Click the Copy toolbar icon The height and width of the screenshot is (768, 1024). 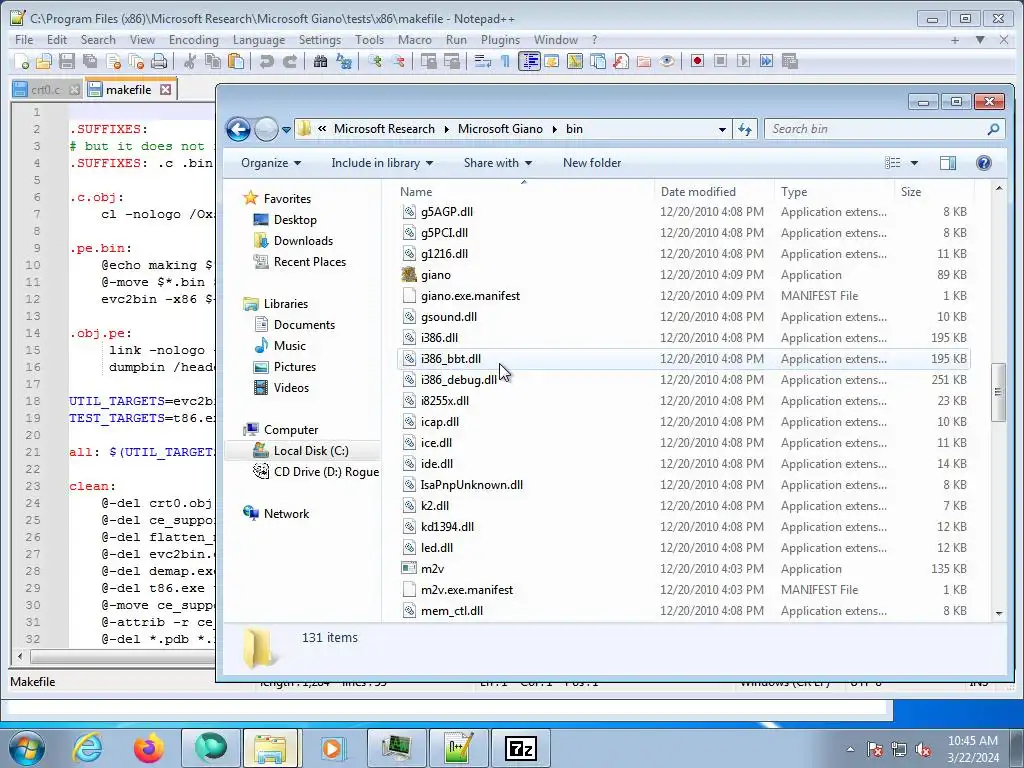coord(213,61)
